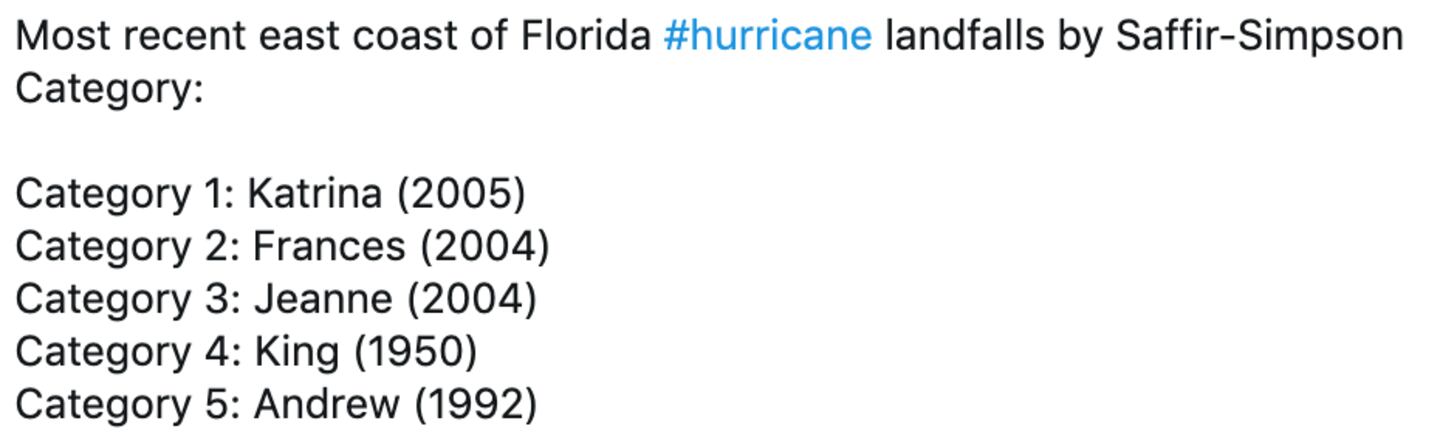Click the "Category:" text on second line
This screenshot has height=443, width=1440.
pos(109,90)
